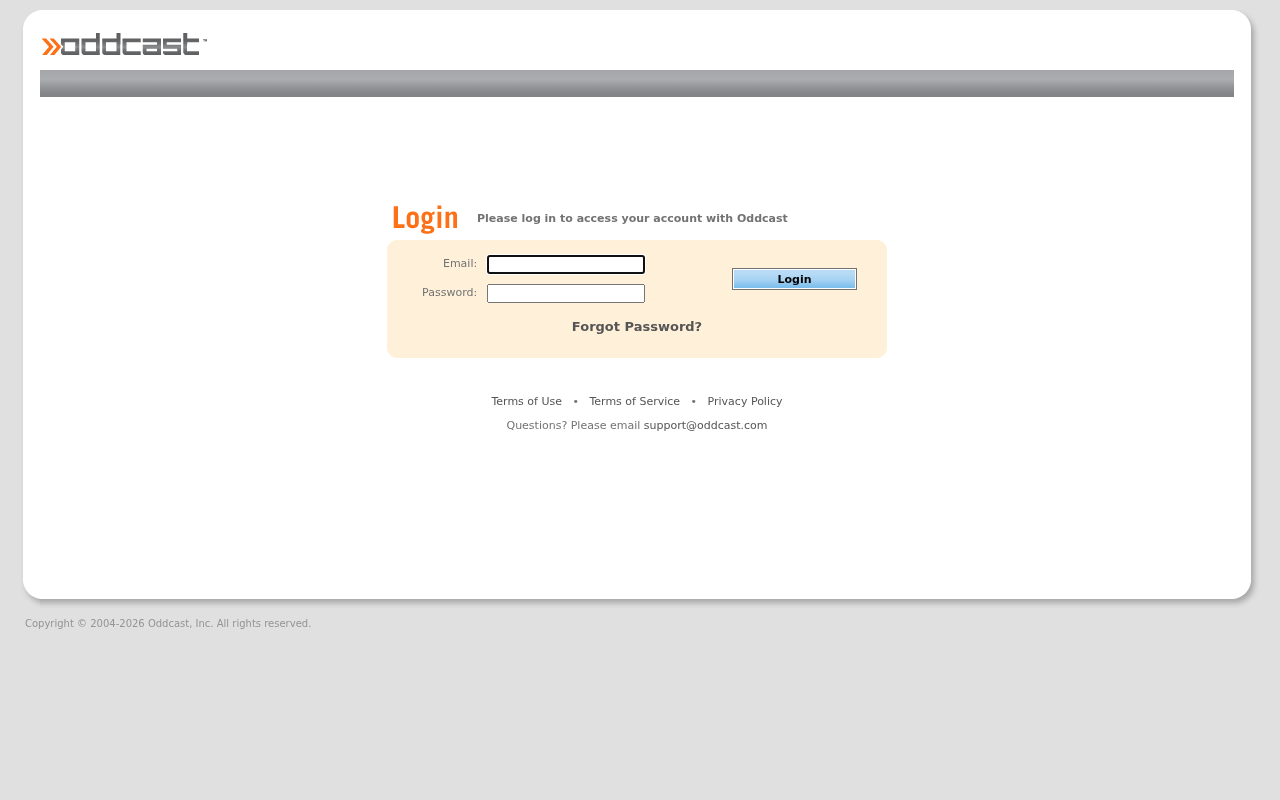Open the Terms of Service link
This screenshot has width=1280, height=800.
tap(634, 402)
